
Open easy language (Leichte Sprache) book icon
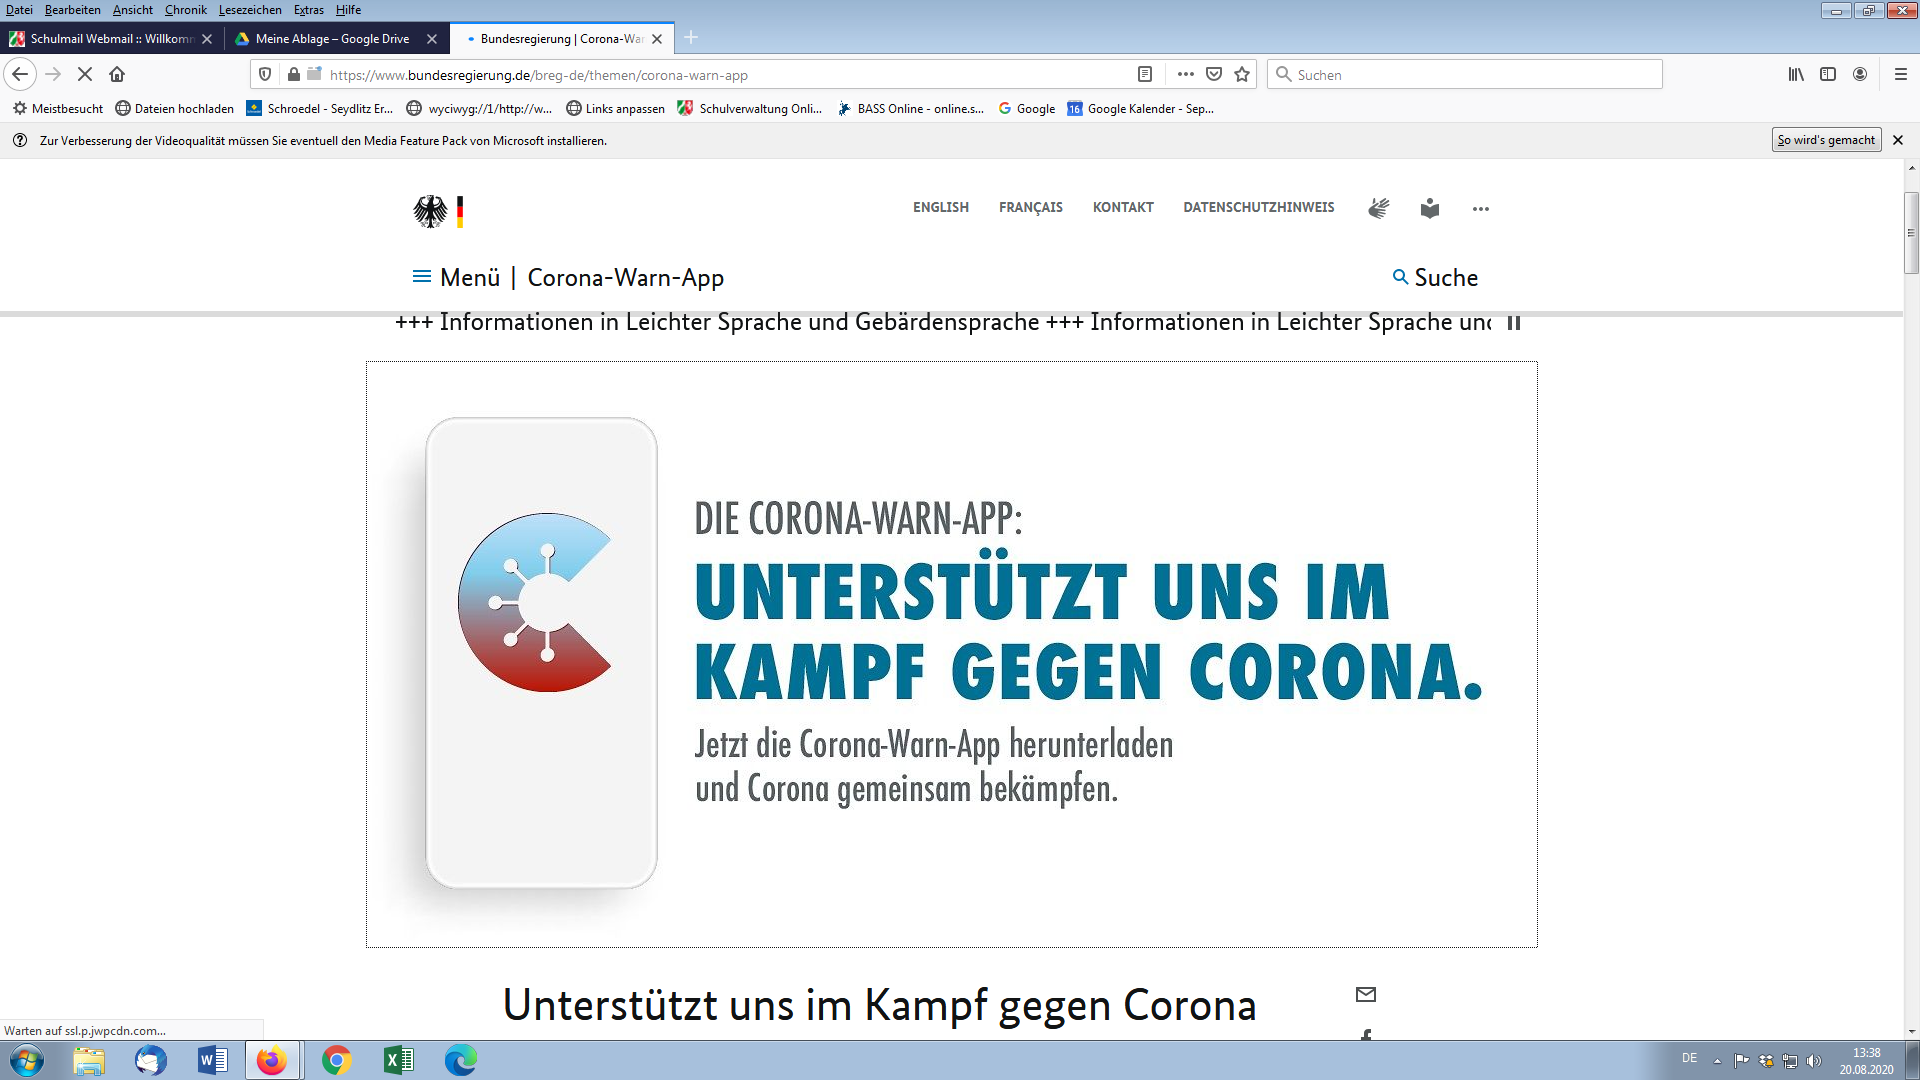pyautogui.click(x=1430, y=208)
